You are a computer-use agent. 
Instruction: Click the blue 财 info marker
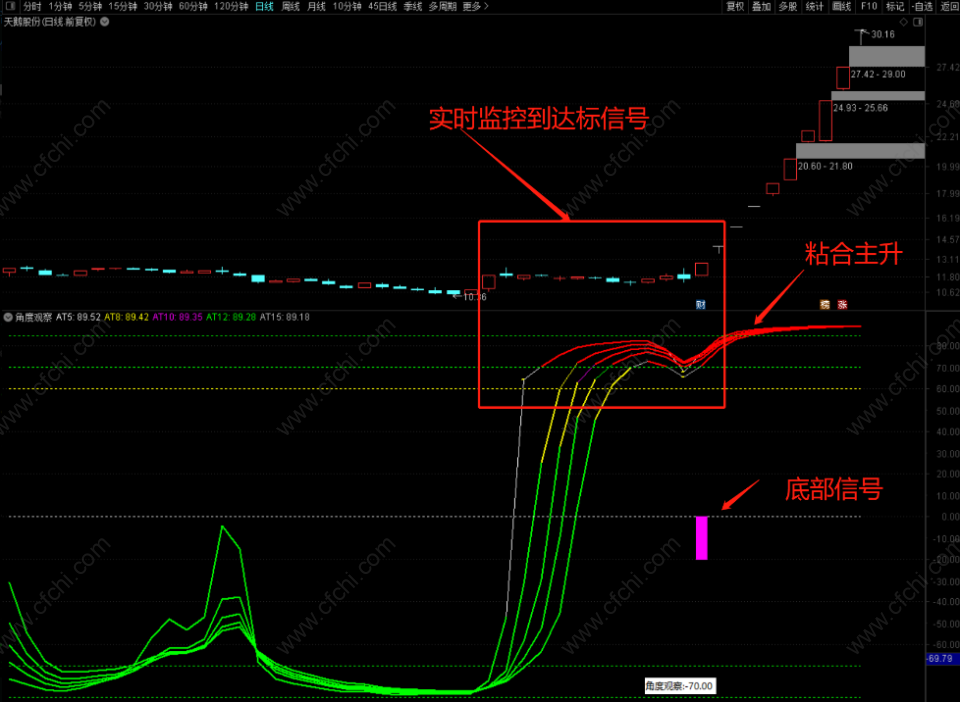(x=700, y=304)
